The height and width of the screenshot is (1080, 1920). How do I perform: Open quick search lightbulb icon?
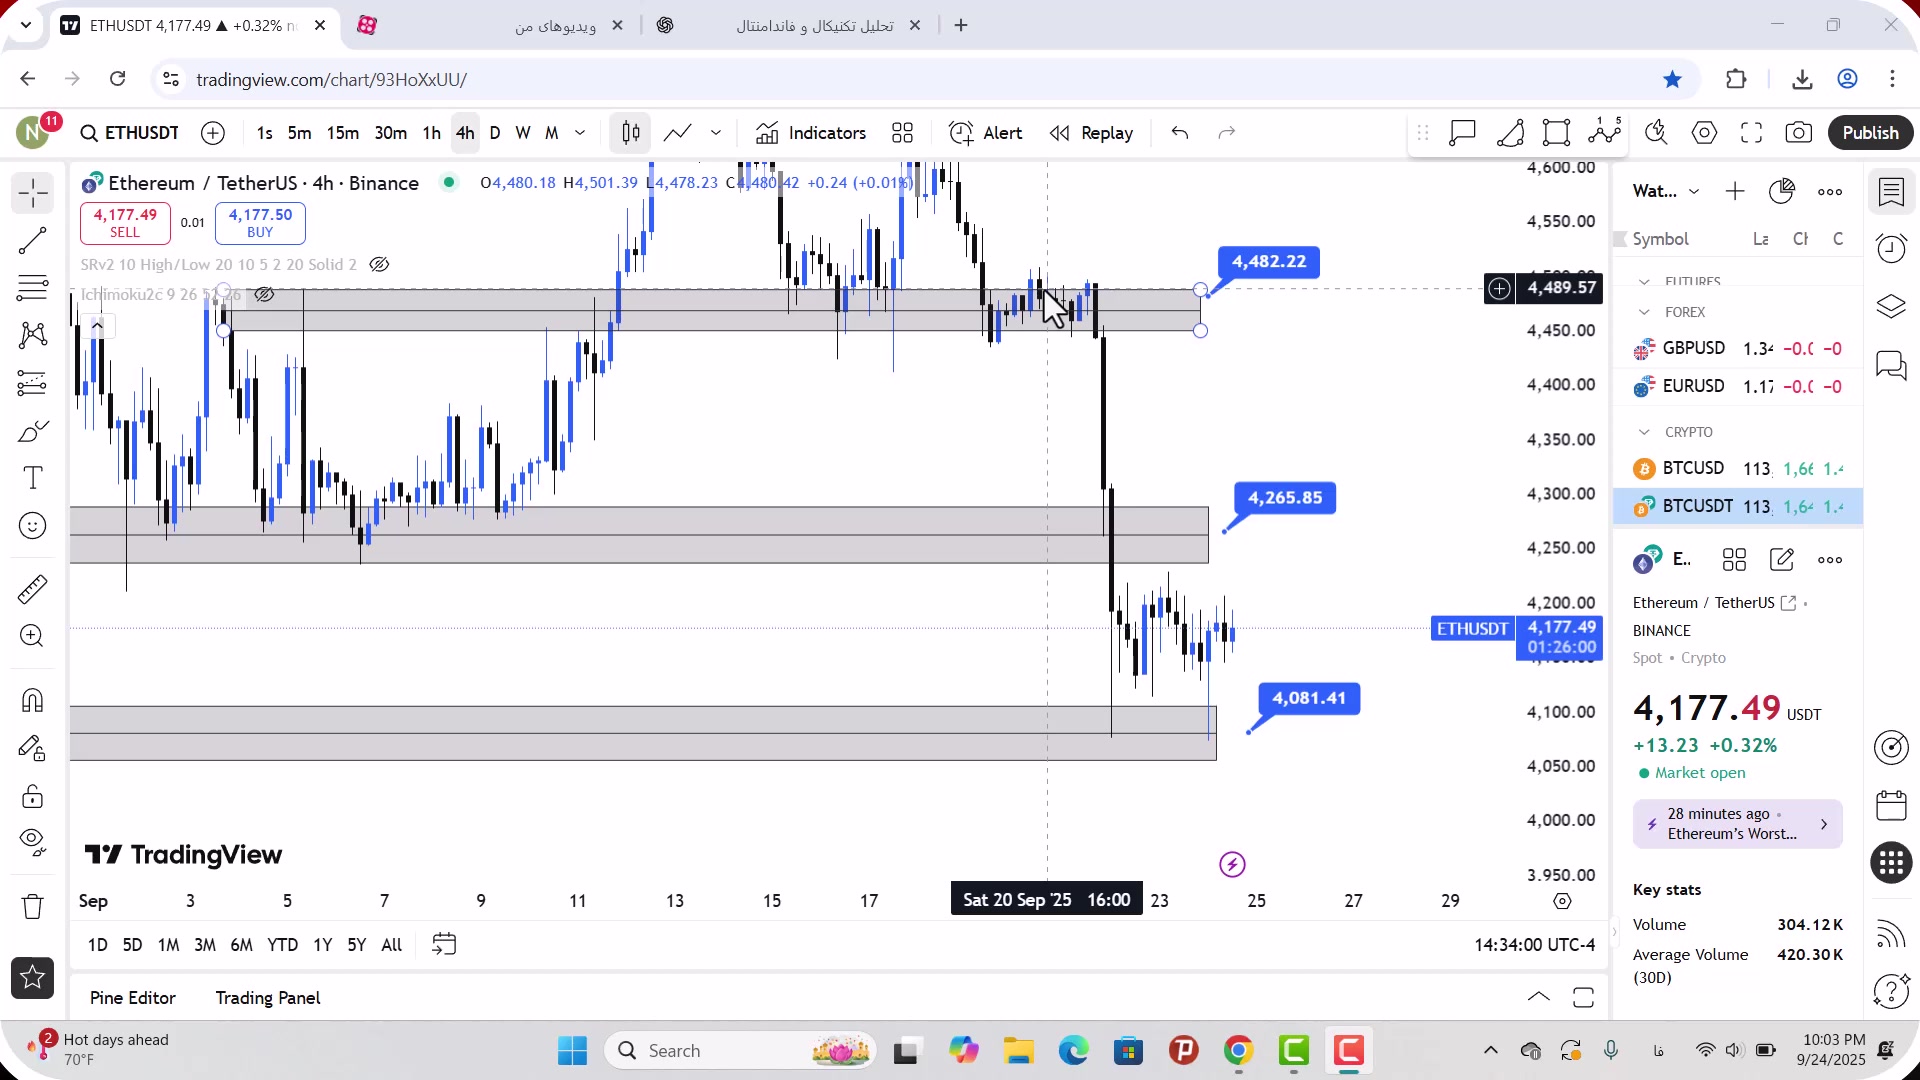[1656, 133]
